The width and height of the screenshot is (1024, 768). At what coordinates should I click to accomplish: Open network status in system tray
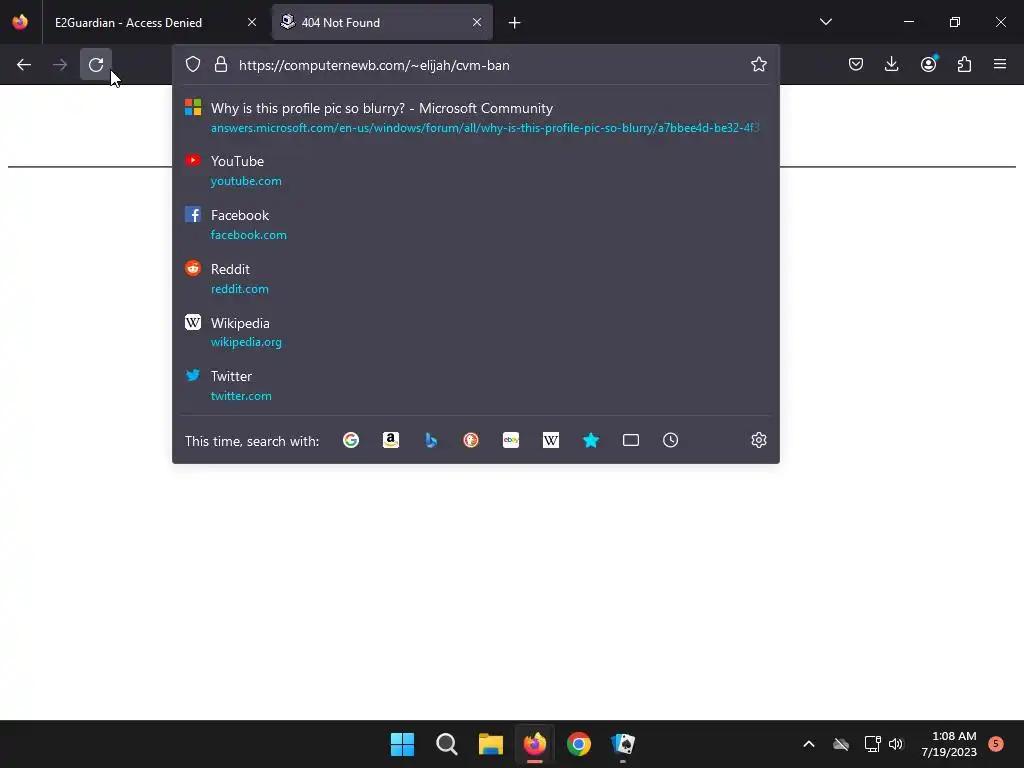coord(872,744)
